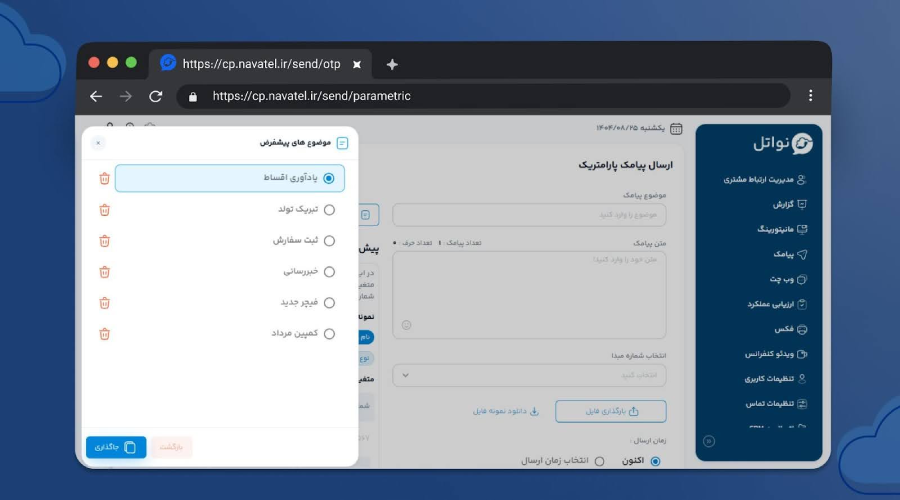Screen dimensions: 900x500
Task: Delete the یادآوری اقساط template with its trash icon
Action: coord(104,179)
